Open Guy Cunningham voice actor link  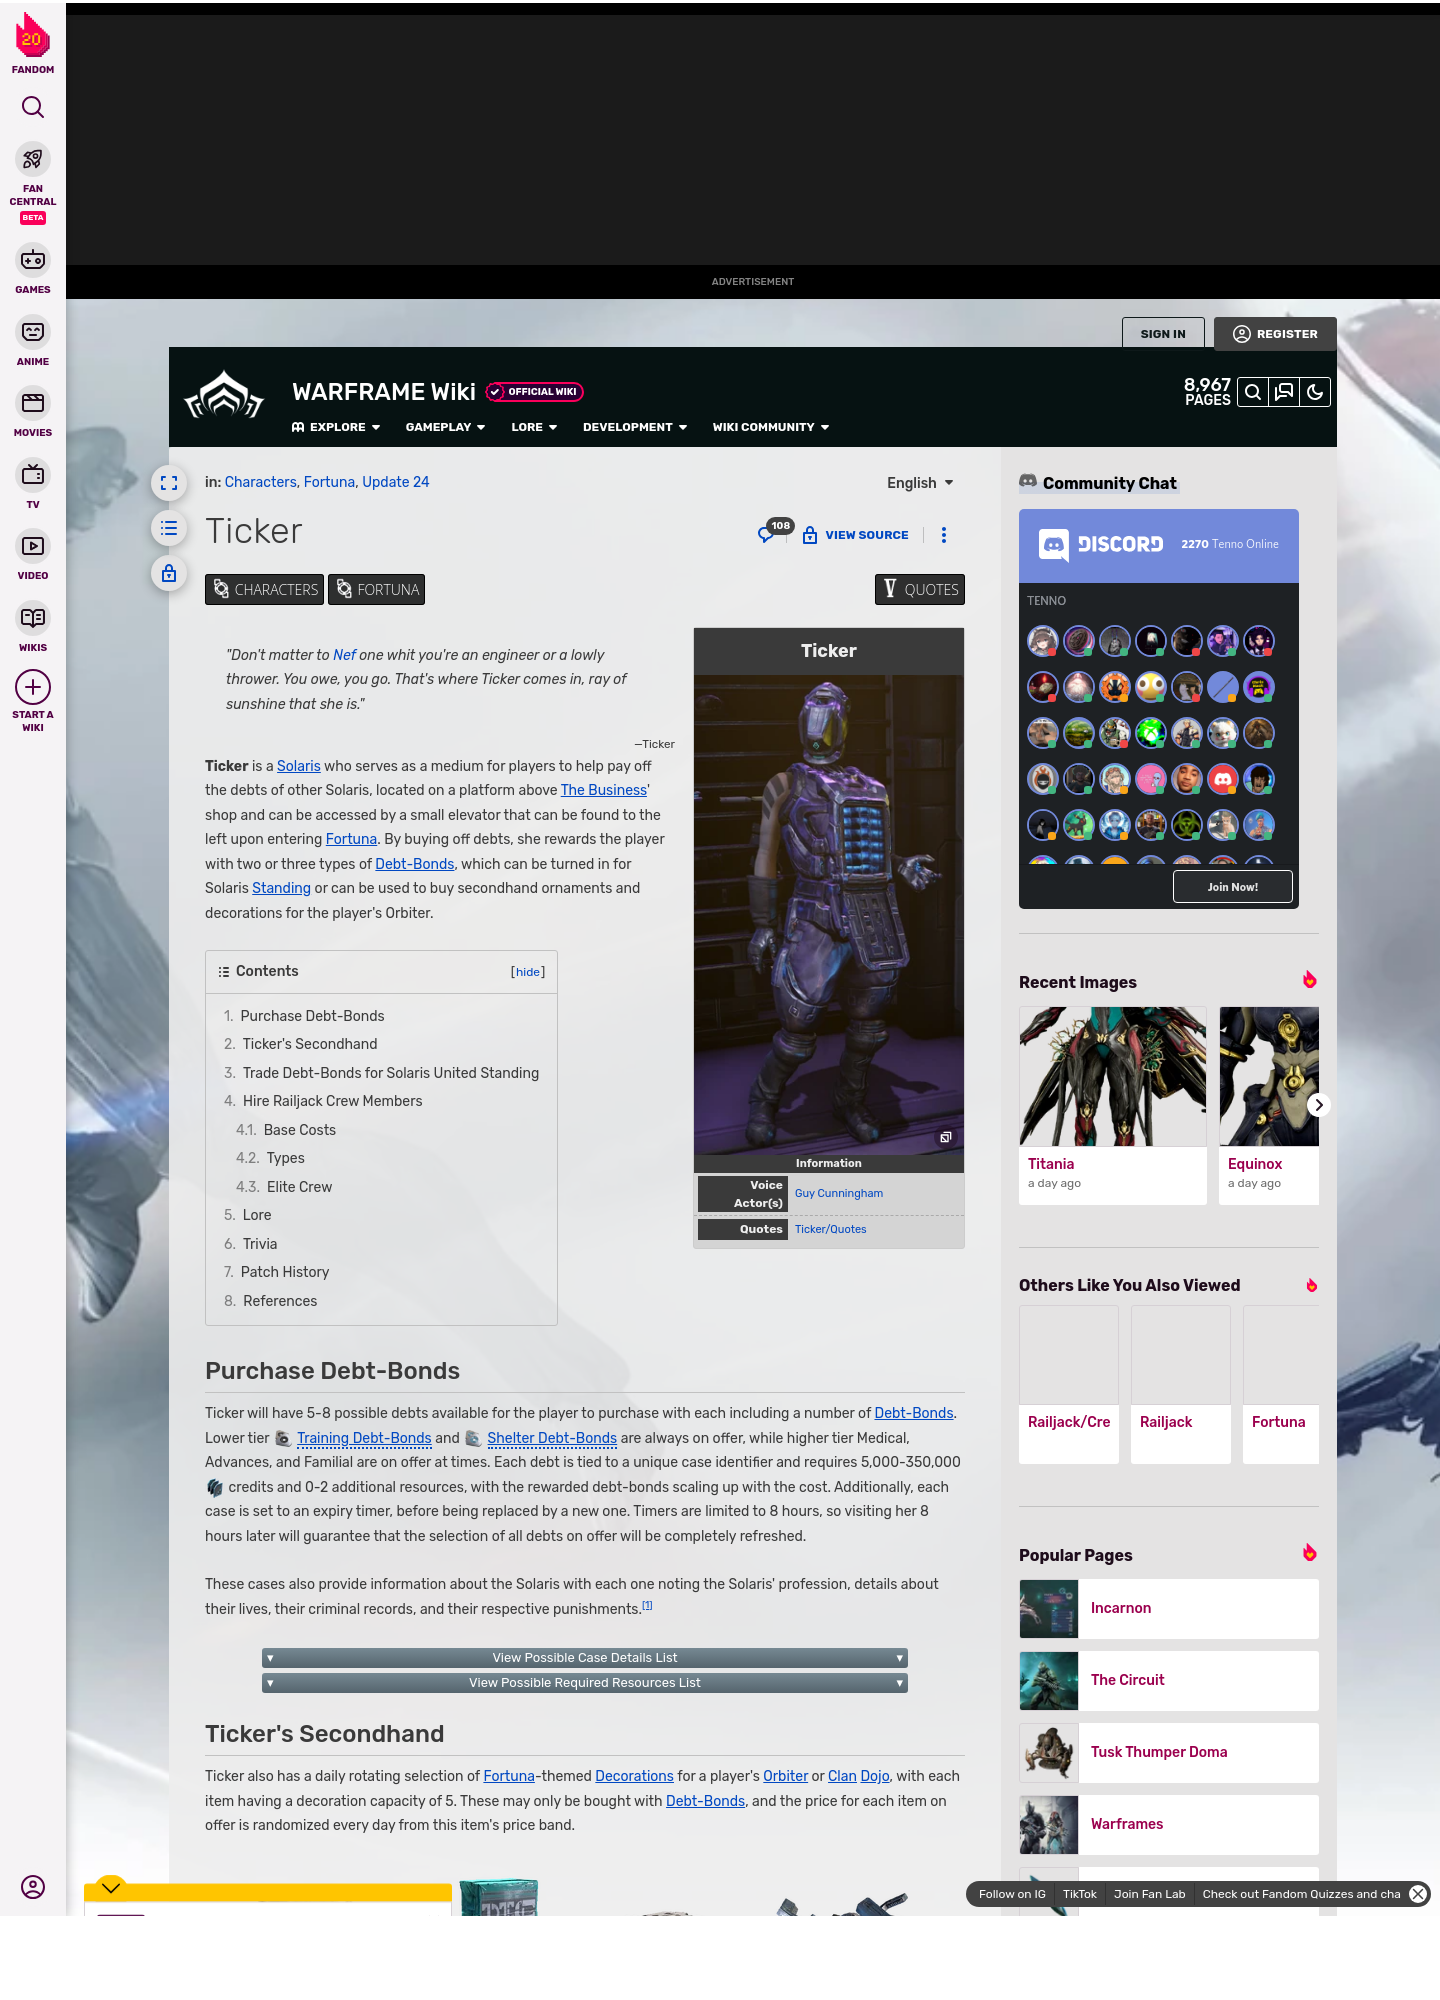point(839,1193)
